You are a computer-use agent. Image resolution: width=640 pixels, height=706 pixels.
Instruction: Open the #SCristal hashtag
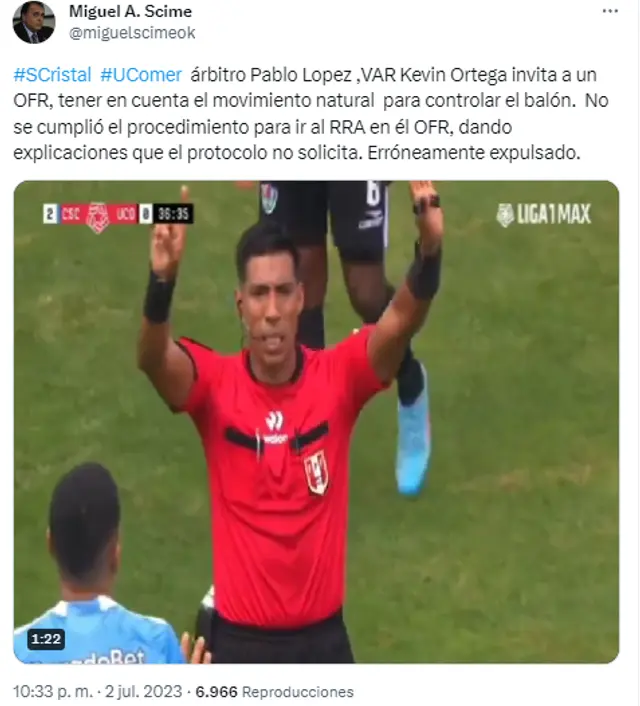pos(52,75)
